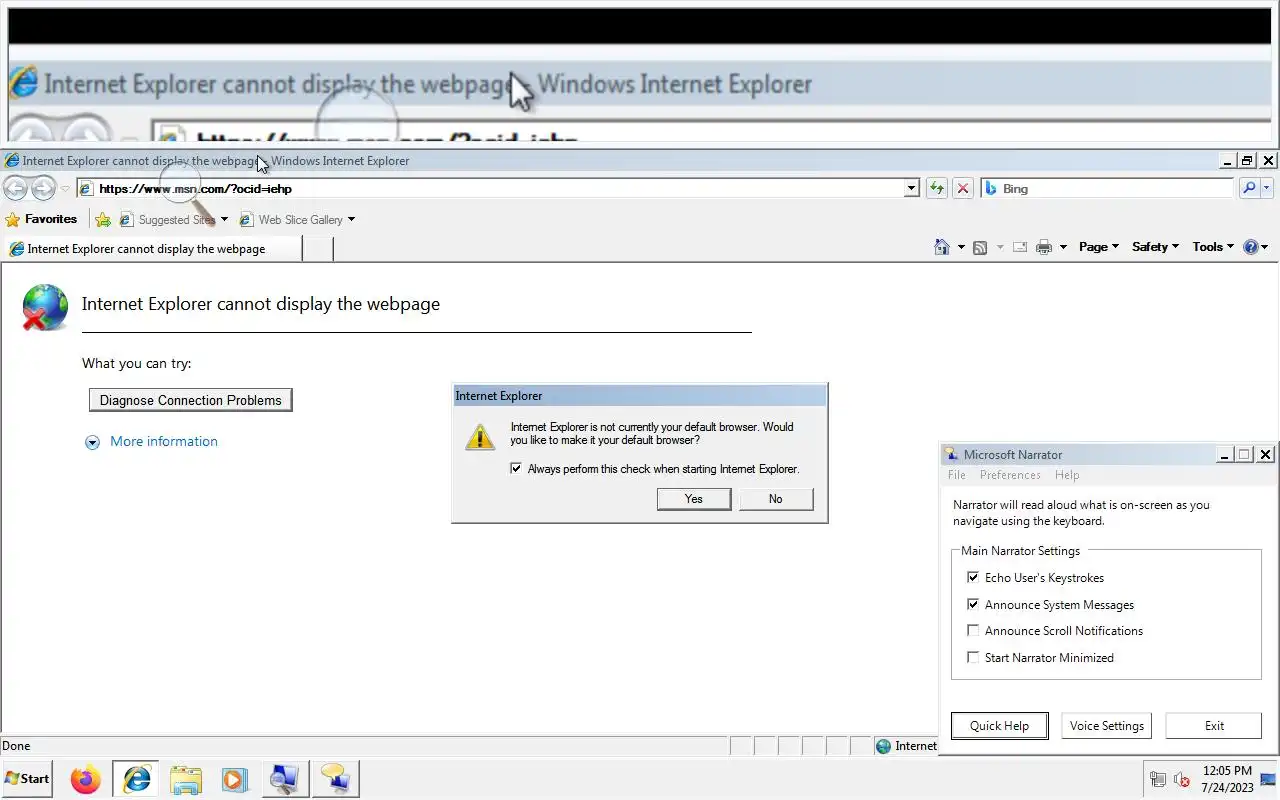Open Windows Explorer folder from taskbar
The image size is (1280, 800).
point(185,778)
